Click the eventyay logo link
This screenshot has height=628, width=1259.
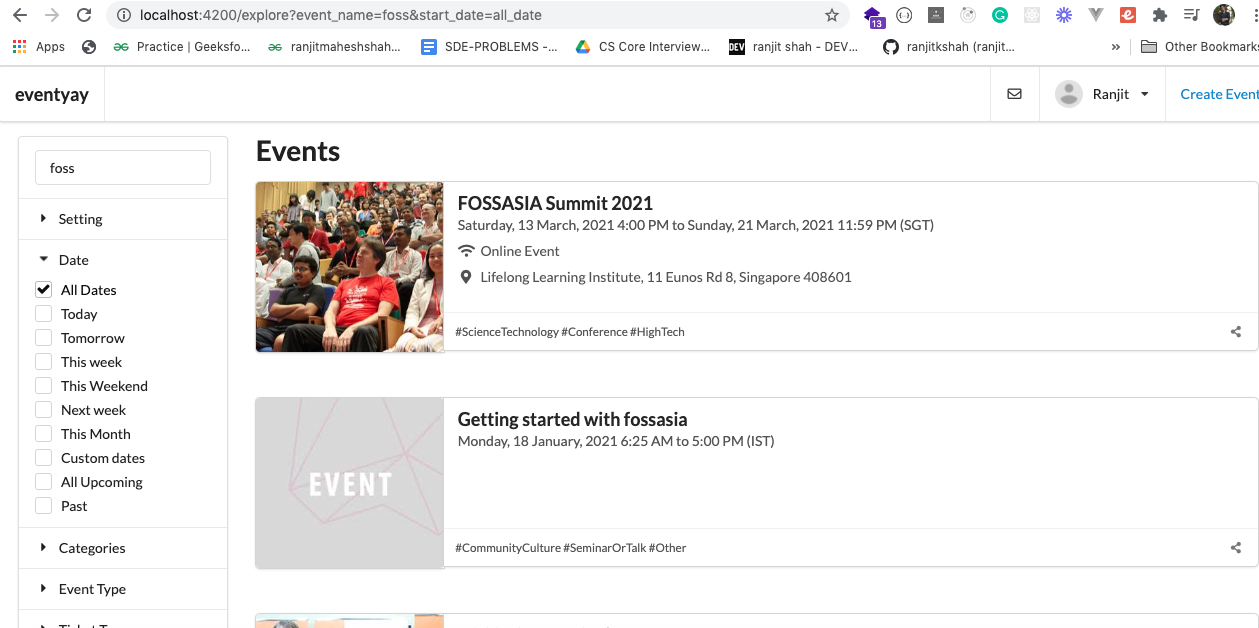point(52,95)
